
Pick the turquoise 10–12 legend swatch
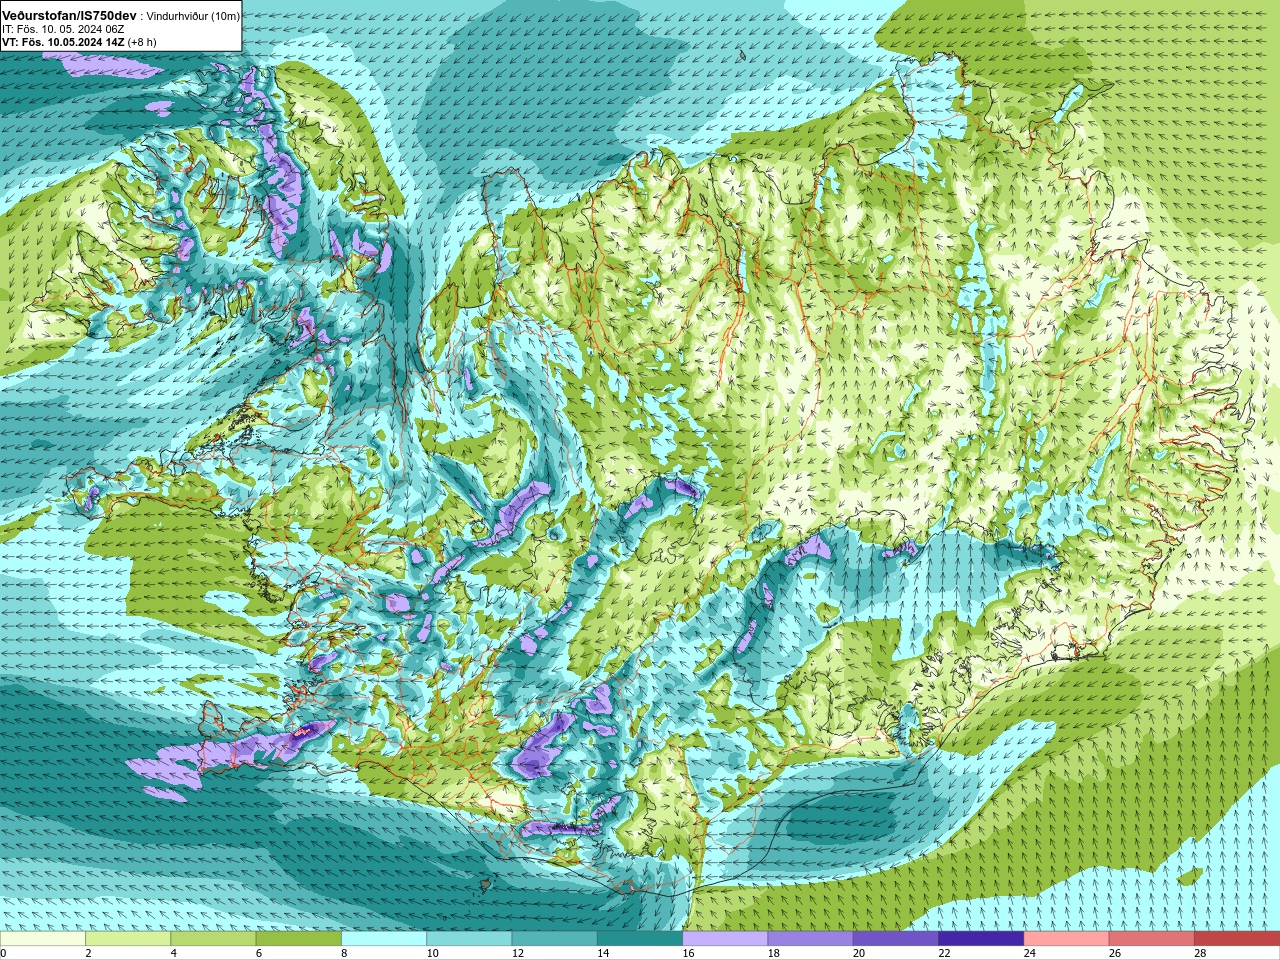click(x=469, y=939)
